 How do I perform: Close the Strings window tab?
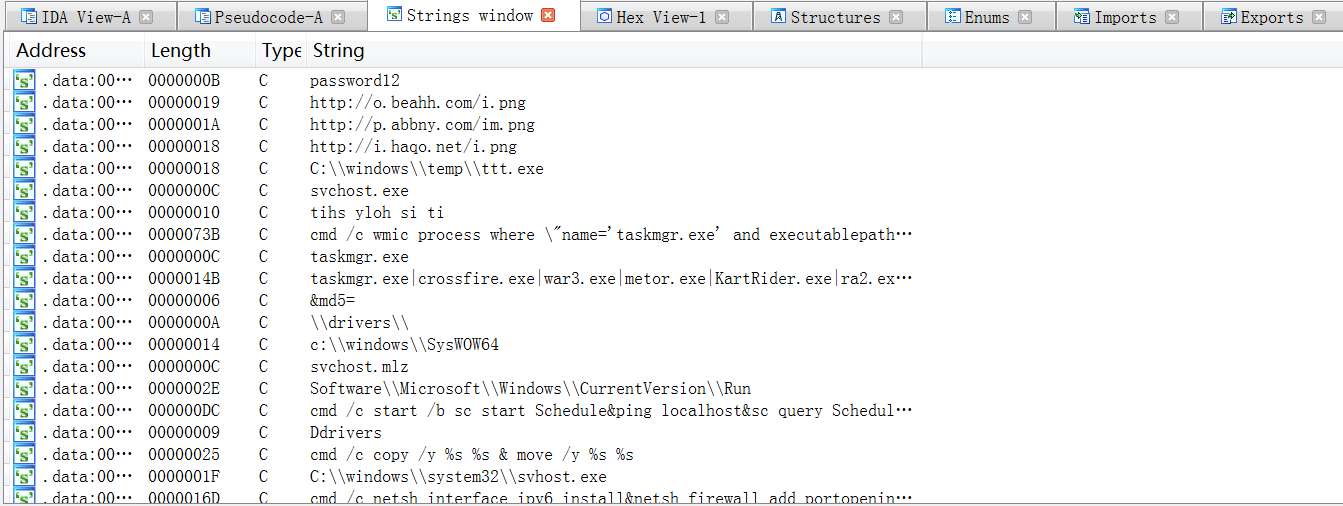[x=547, y=15]
